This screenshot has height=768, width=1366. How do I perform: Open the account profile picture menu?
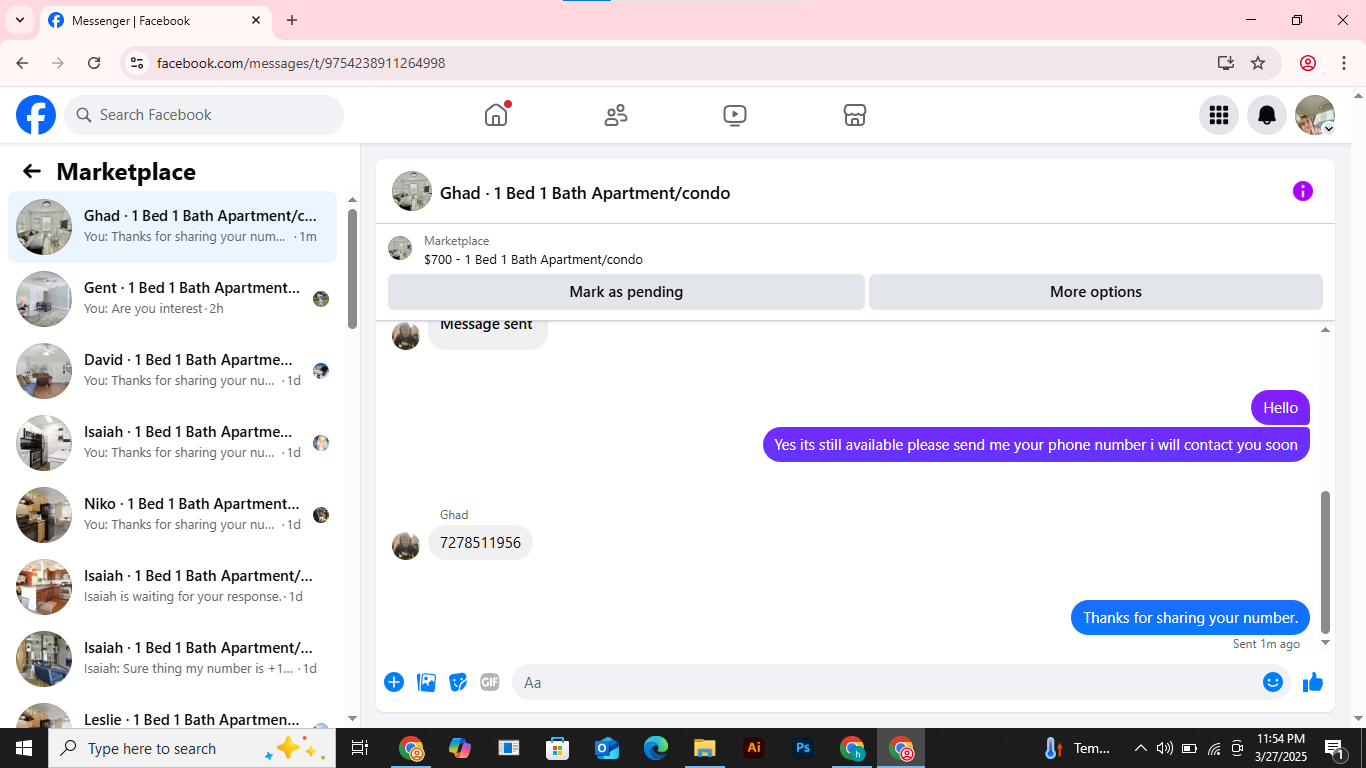point(1315,115)
